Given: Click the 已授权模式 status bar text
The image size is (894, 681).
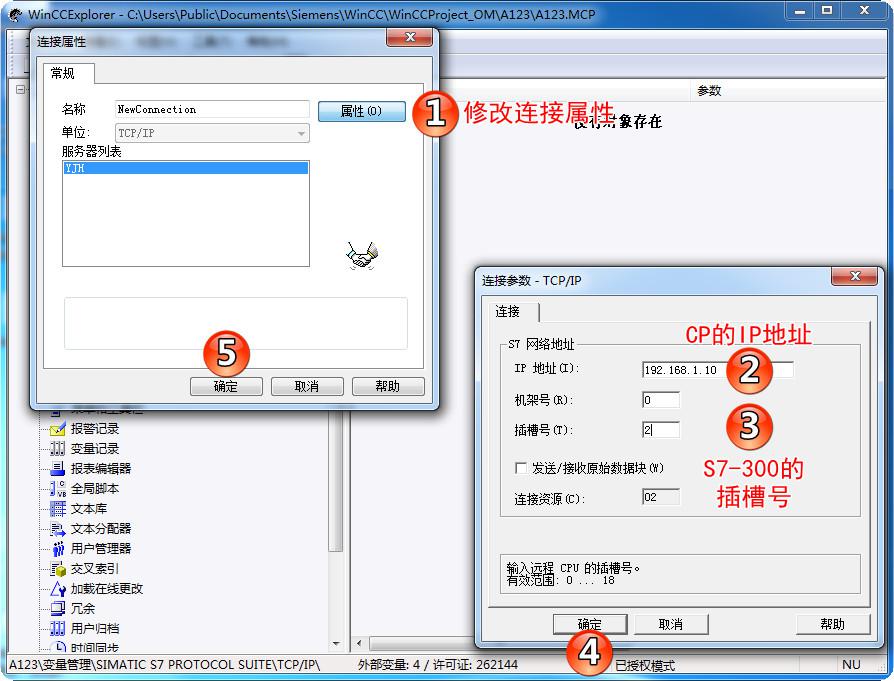Looking at the screenshot, I should (x=645, y=666).
